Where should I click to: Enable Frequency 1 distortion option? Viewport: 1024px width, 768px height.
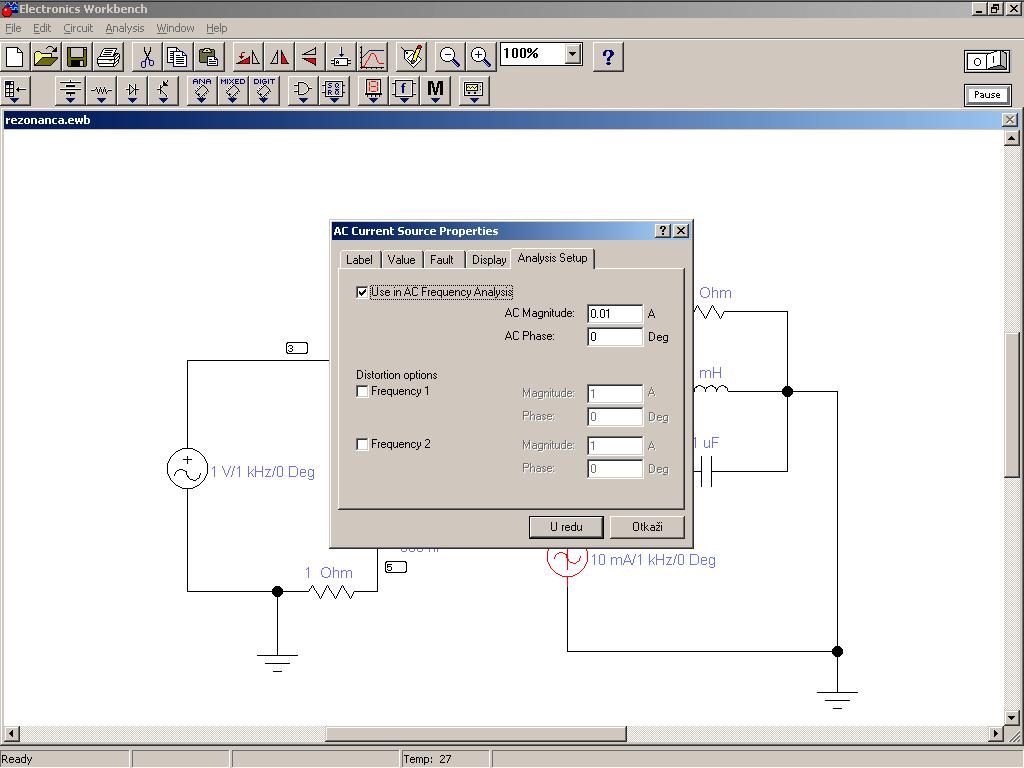tap(362, 391)
